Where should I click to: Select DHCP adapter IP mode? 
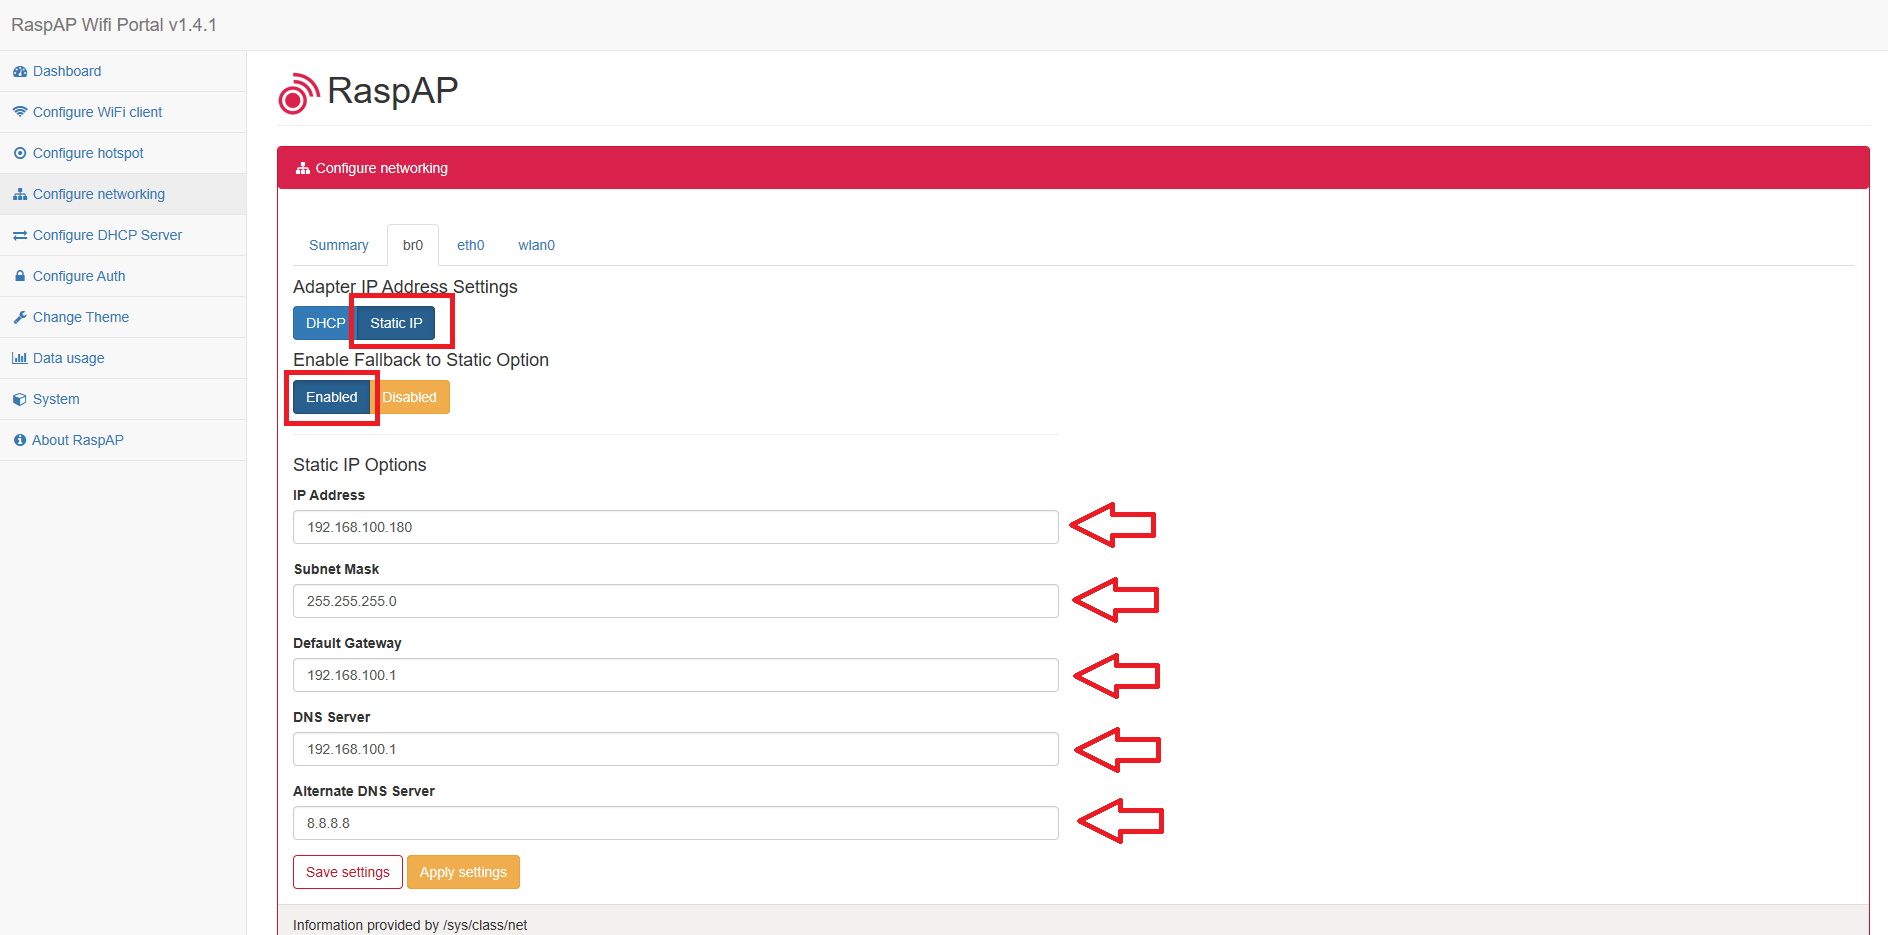[325, 323]
